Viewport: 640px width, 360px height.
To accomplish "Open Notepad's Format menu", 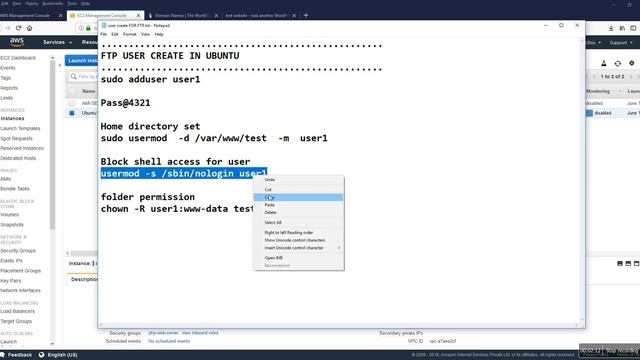I will coord(129,34).
